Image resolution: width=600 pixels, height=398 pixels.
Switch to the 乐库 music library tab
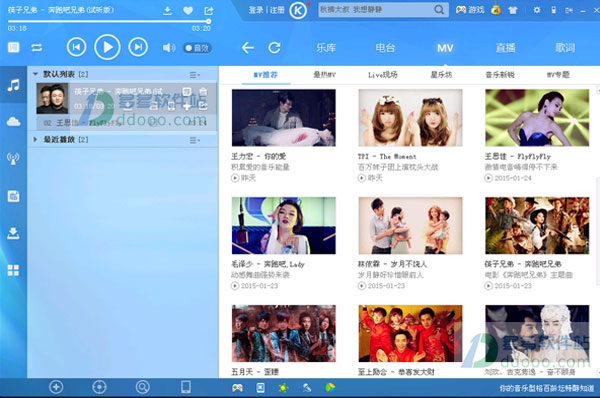[x=326, y=48]
